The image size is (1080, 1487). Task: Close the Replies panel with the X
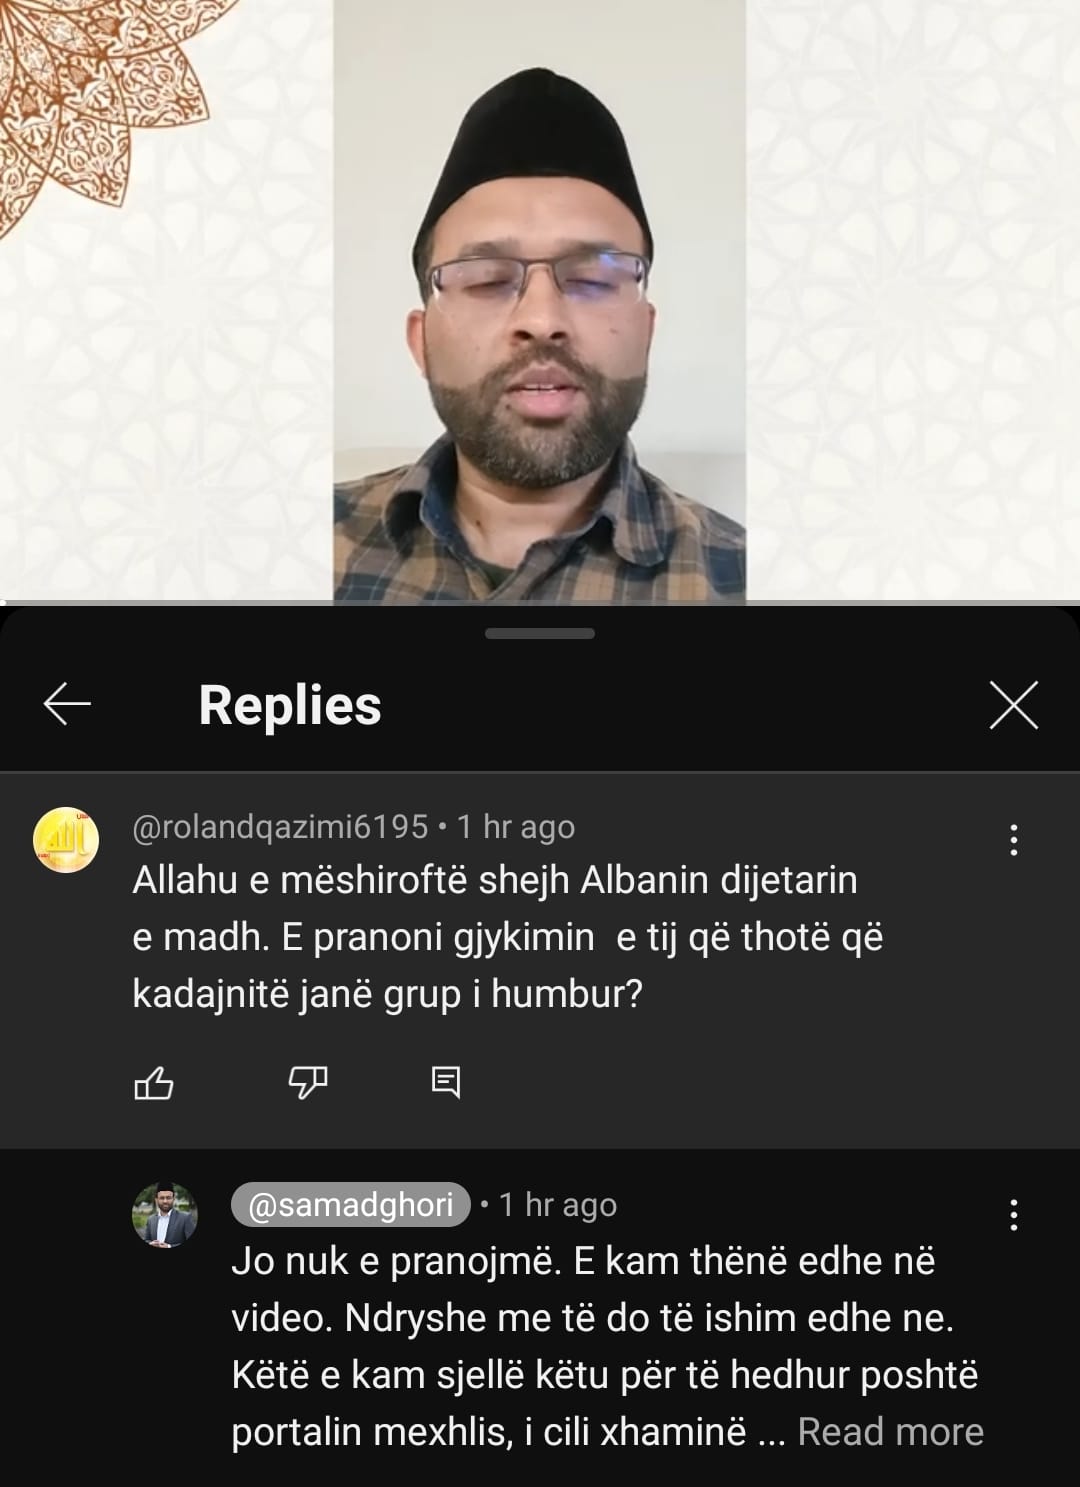click(1013, 705)
